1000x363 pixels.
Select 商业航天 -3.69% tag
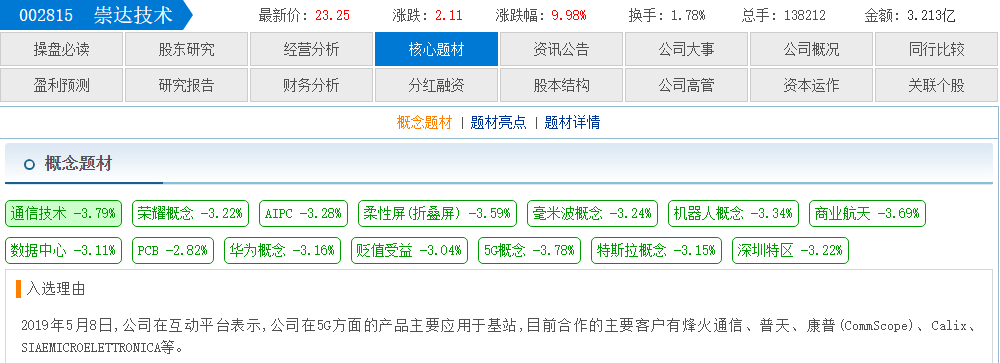pyautogui.click(x=867, y=214)
